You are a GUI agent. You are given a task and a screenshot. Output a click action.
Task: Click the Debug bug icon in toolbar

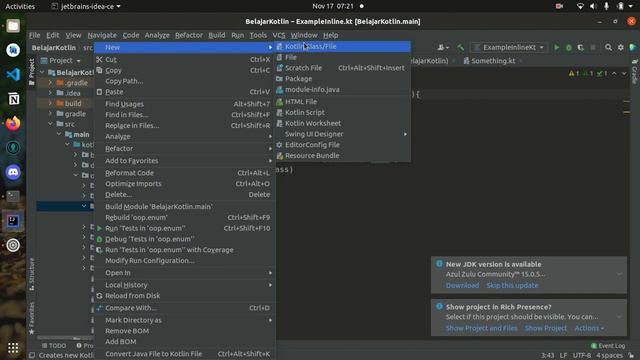point(569,47)
